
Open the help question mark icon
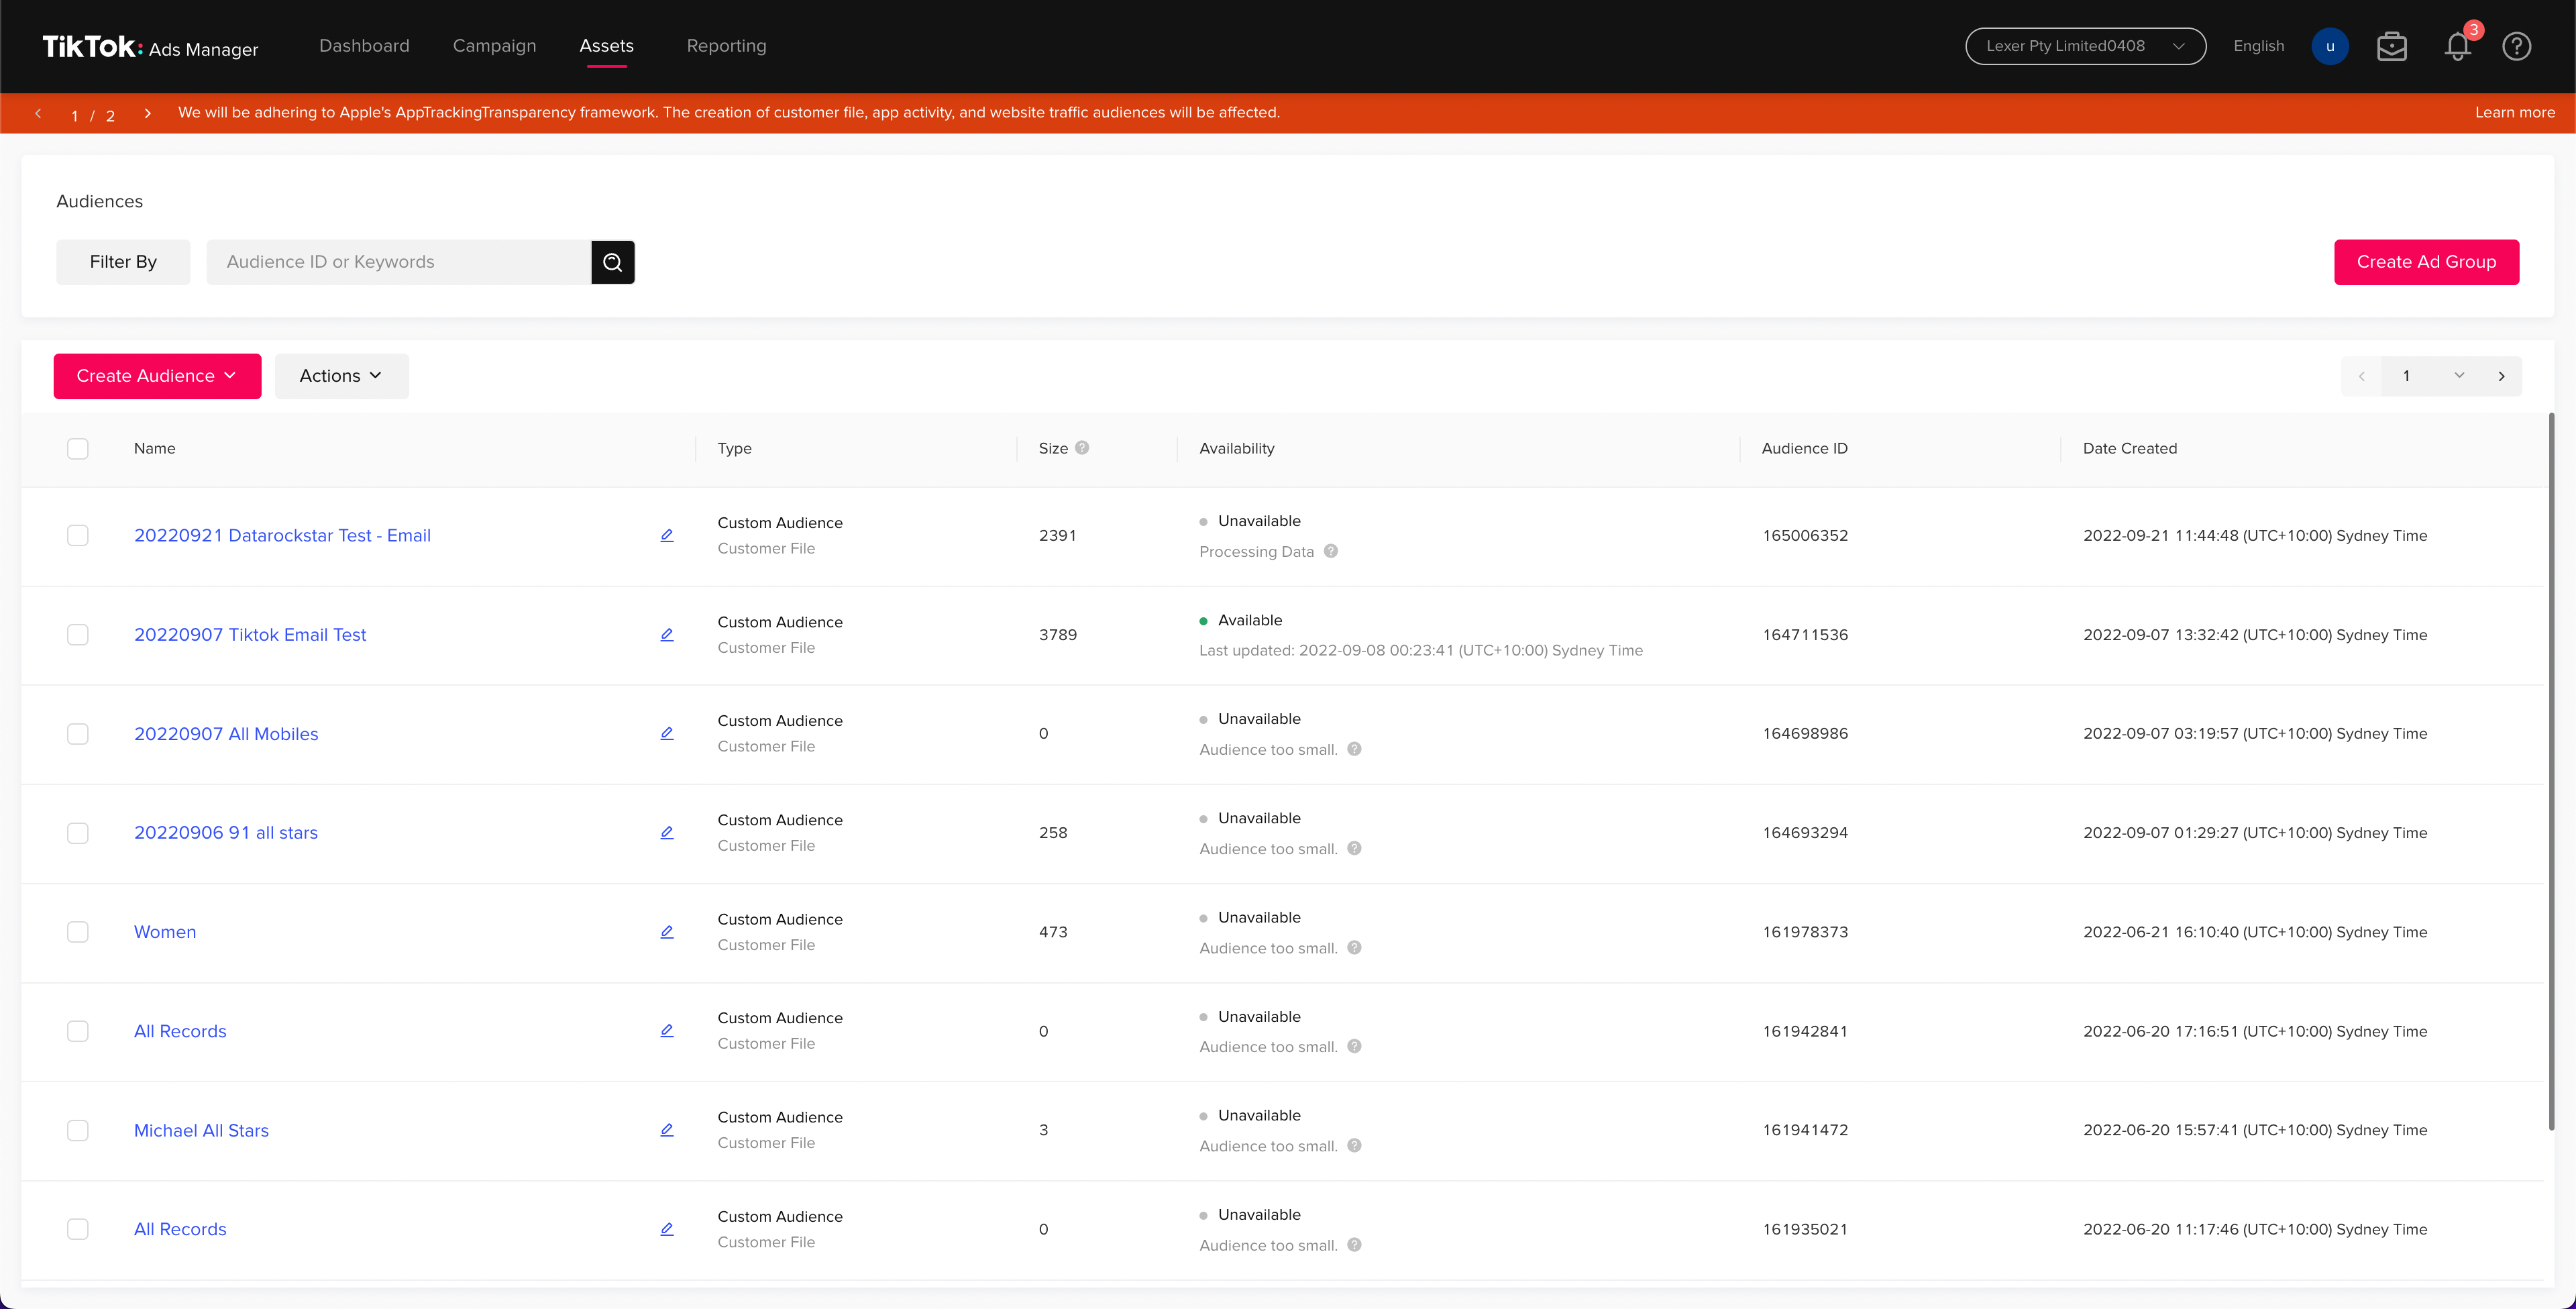tap(2516, 46)
